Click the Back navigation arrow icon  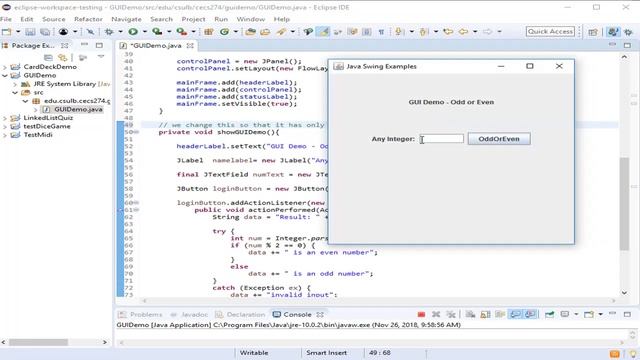point(463,31)
